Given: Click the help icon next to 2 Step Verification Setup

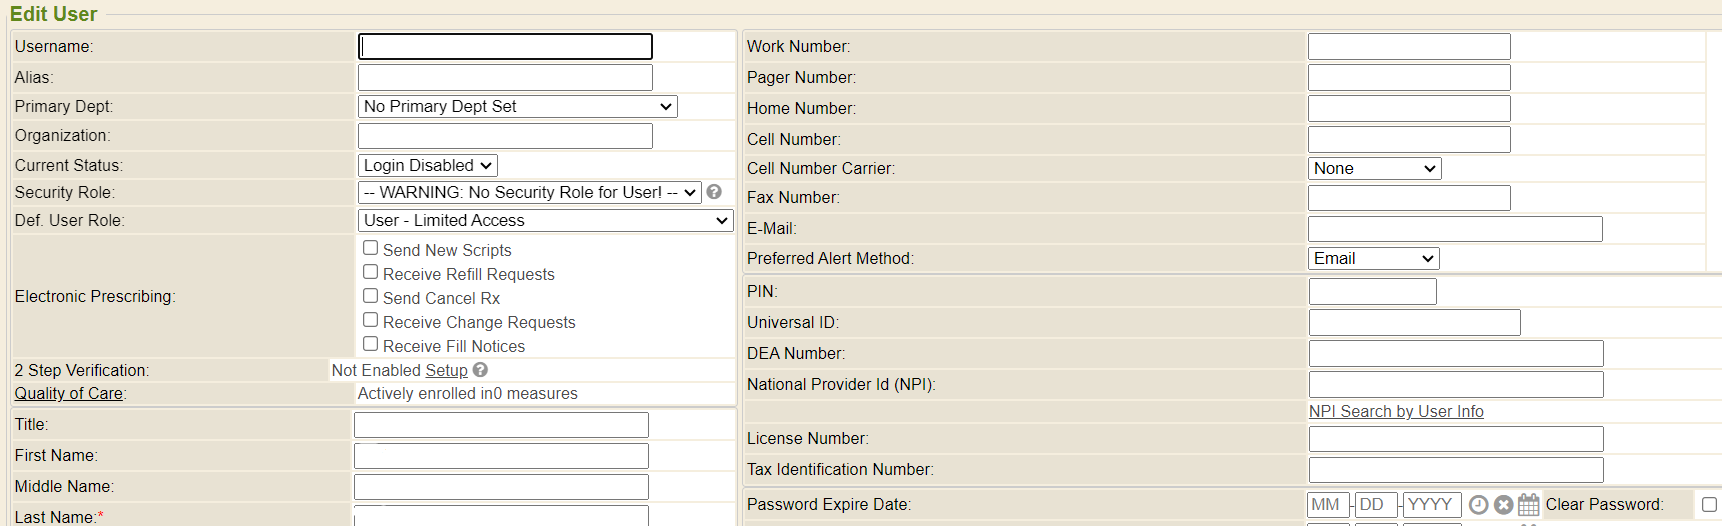Looking at the screenshot, I should [x=480, y=370].
